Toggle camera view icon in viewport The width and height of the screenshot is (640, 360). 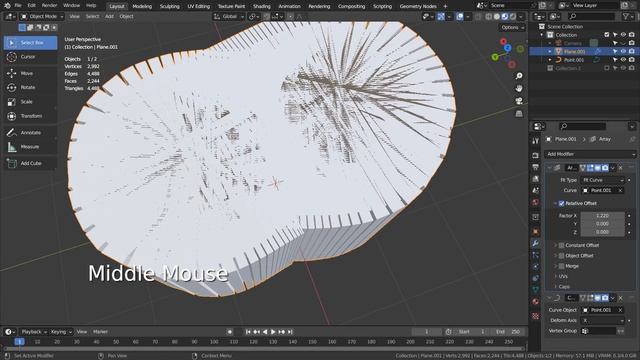(519, 101)
